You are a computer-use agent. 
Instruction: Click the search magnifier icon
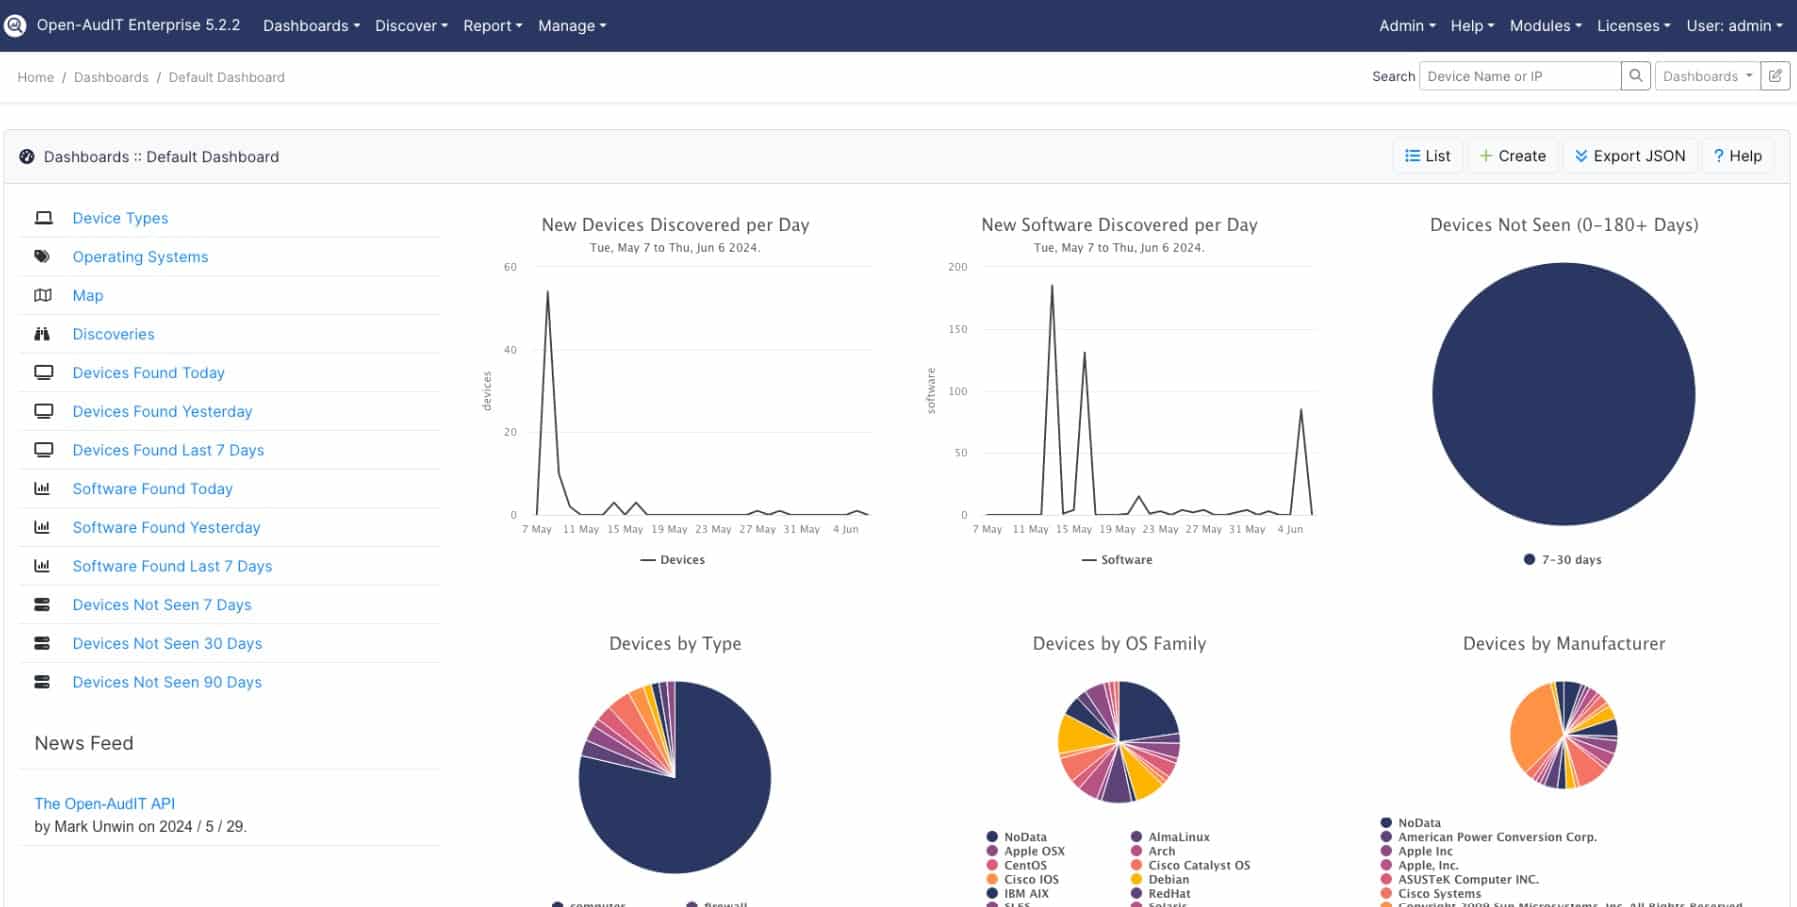coord(1636,75)
